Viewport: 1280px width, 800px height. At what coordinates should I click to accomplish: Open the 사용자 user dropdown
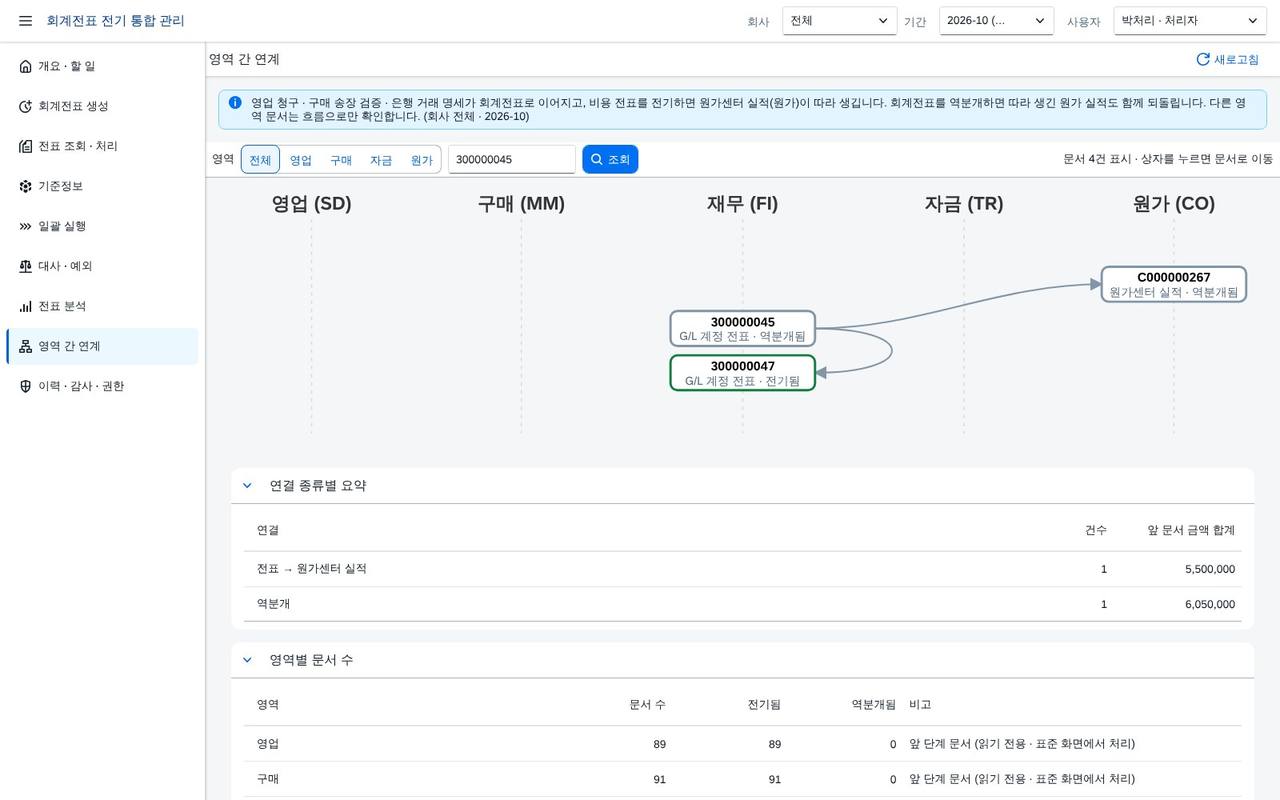pos(1190,21)
